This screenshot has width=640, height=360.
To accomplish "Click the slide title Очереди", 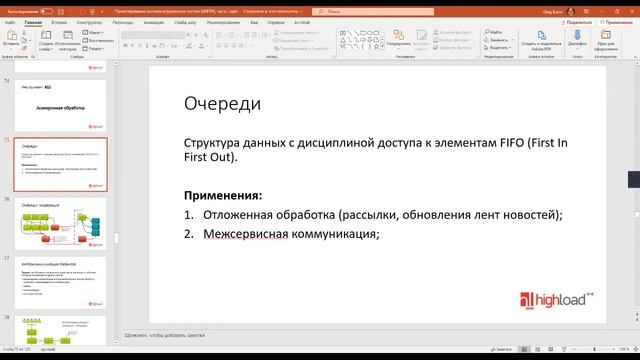I will 222,103.
